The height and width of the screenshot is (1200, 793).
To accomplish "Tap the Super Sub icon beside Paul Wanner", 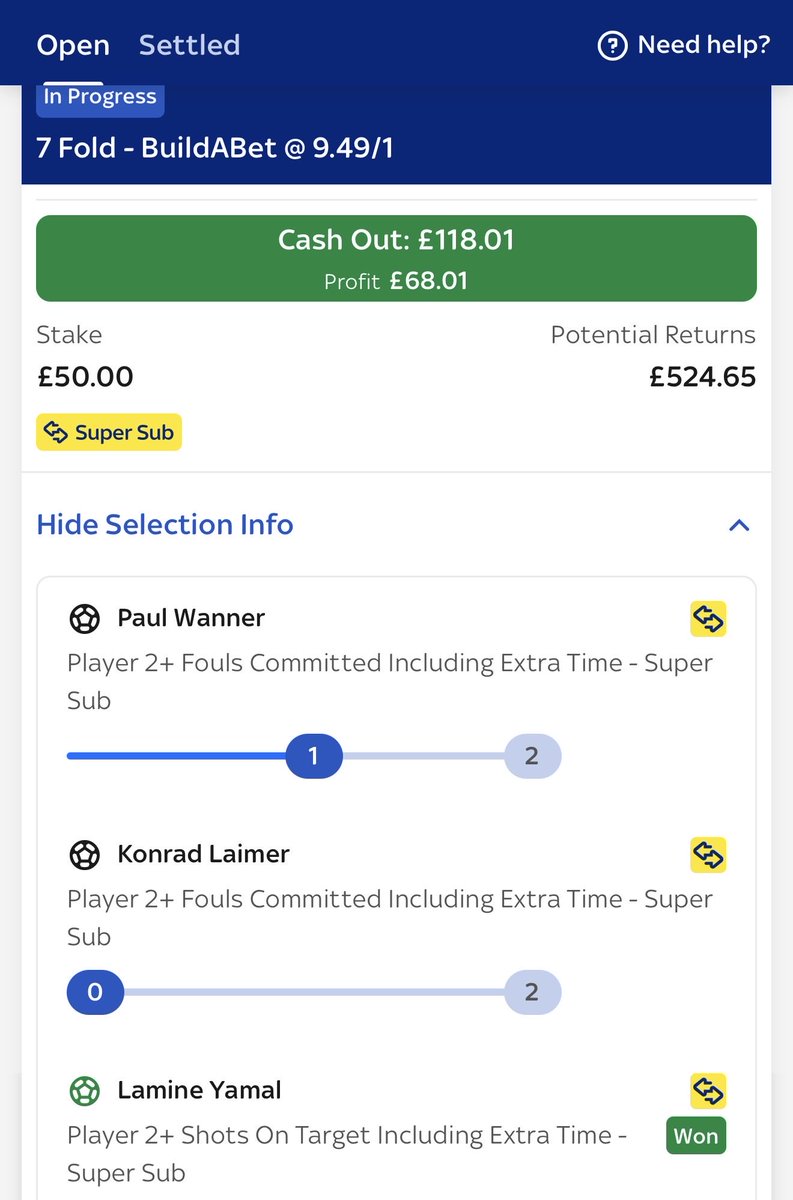I will [x=708, y=619].
